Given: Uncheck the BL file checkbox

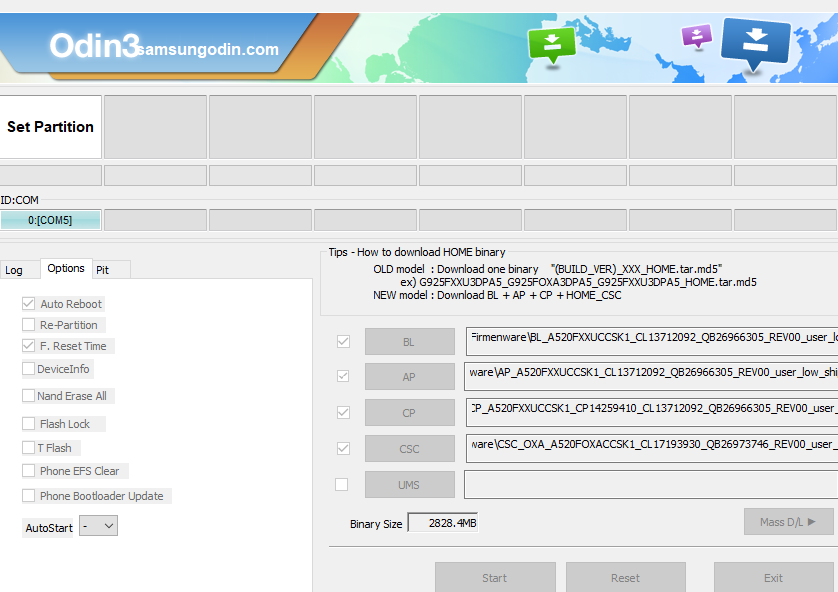Looking at the screenshot, I should [x=343, y=341].
